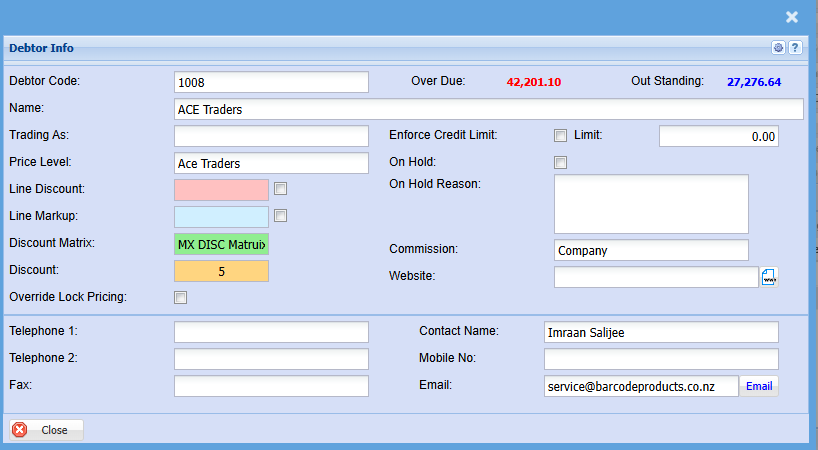The height and width of the screenshot is (450, 818).
Task: Open website using the www page icon
Action: (769, 277)
